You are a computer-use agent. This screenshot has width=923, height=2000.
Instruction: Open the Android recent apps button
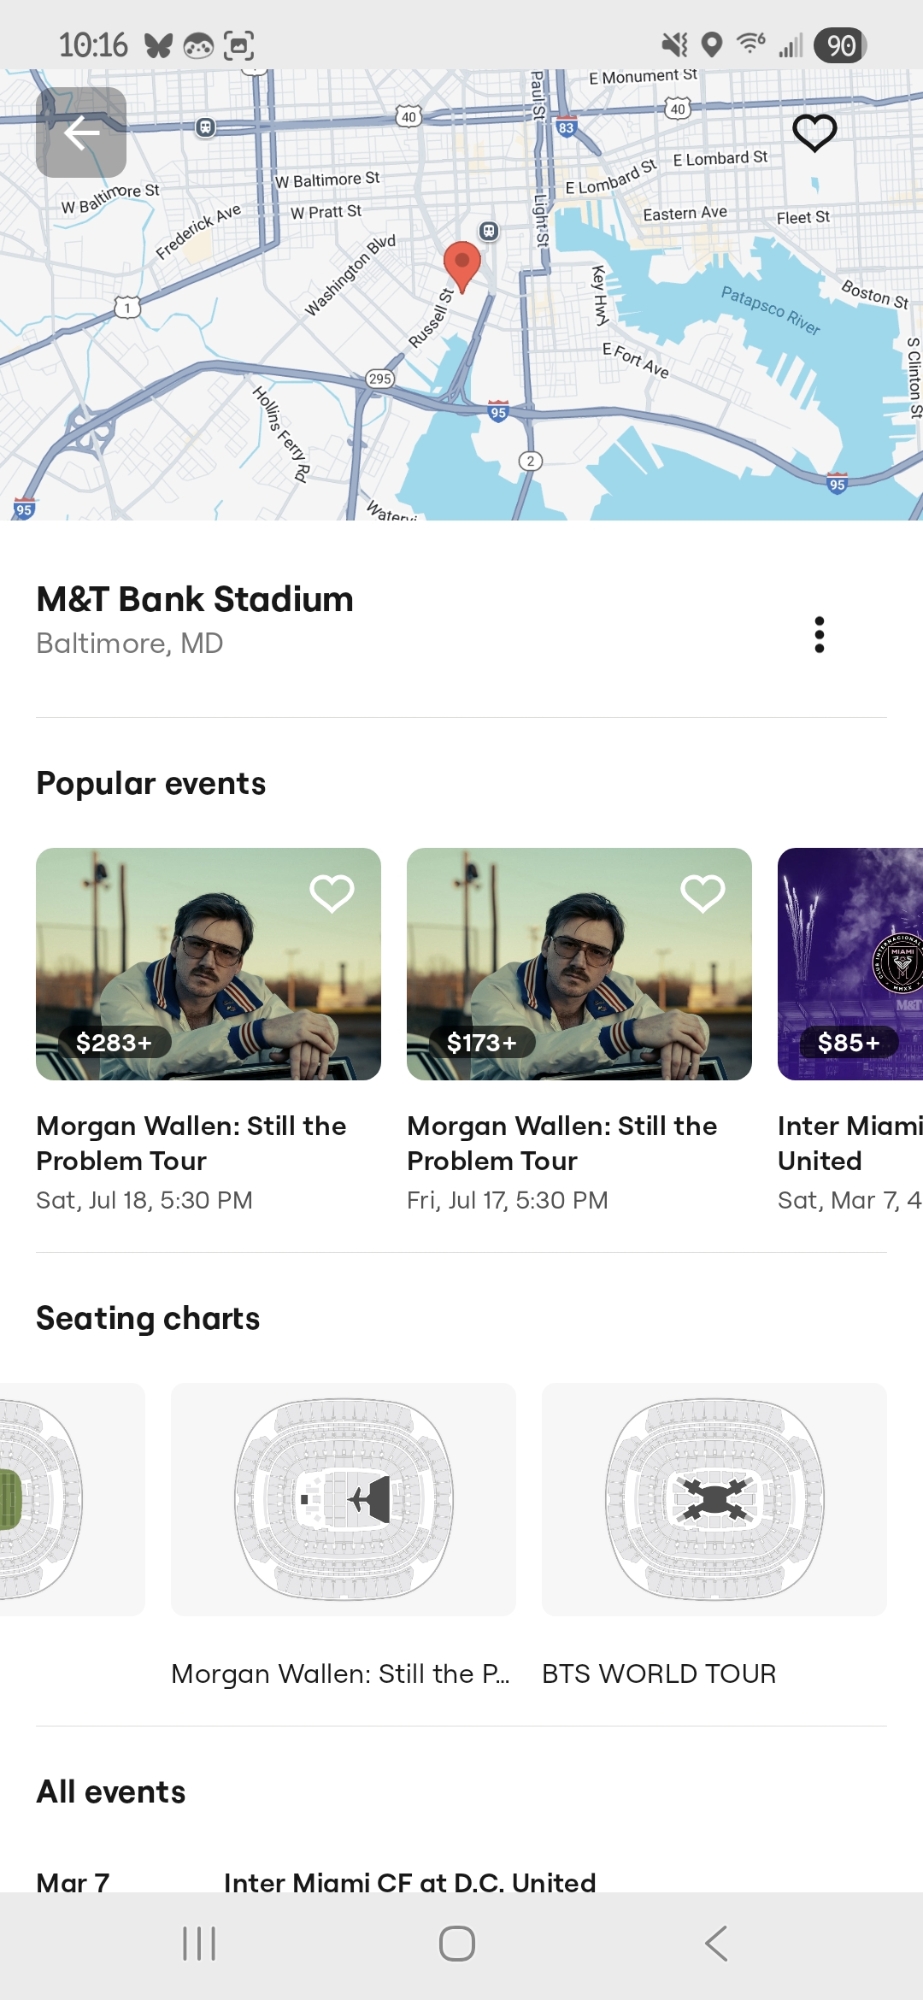199,1943
